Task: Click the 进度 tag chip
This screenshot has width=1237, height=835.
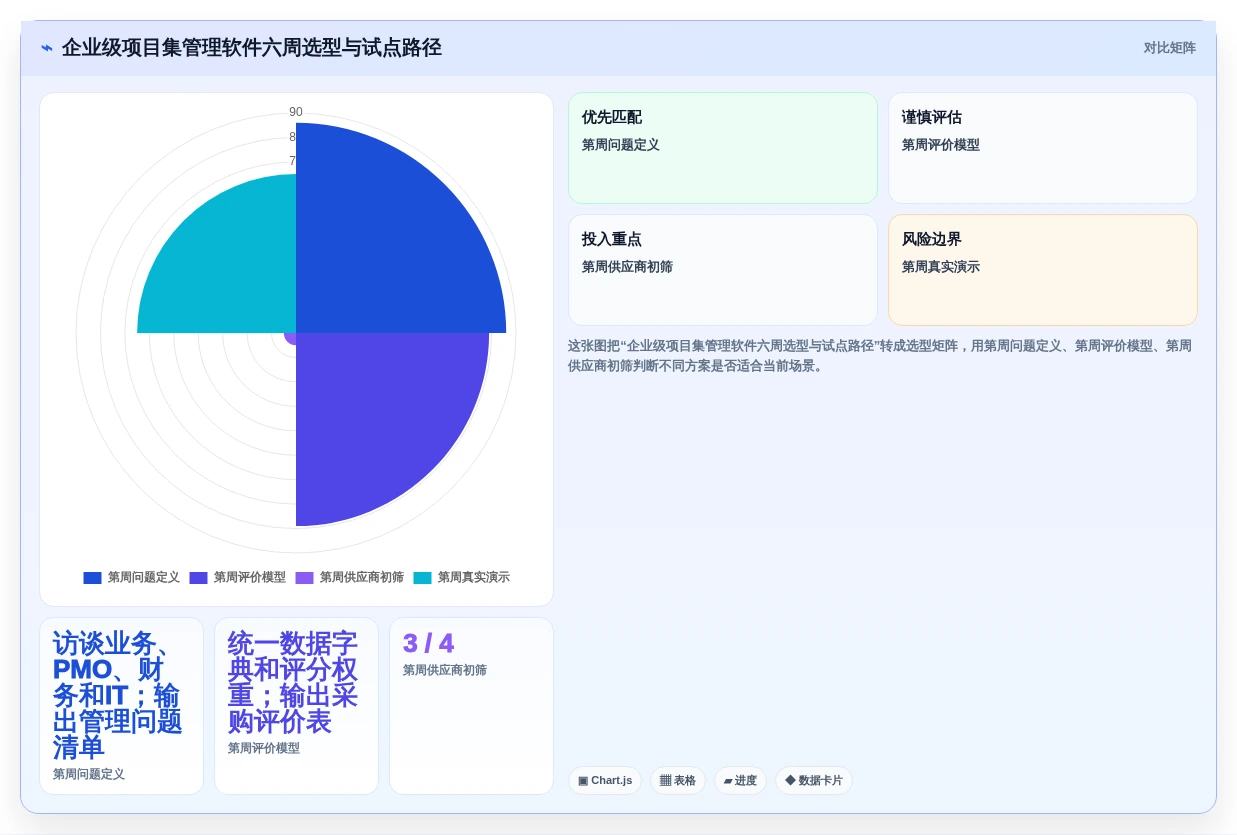Action: (740, 781)
